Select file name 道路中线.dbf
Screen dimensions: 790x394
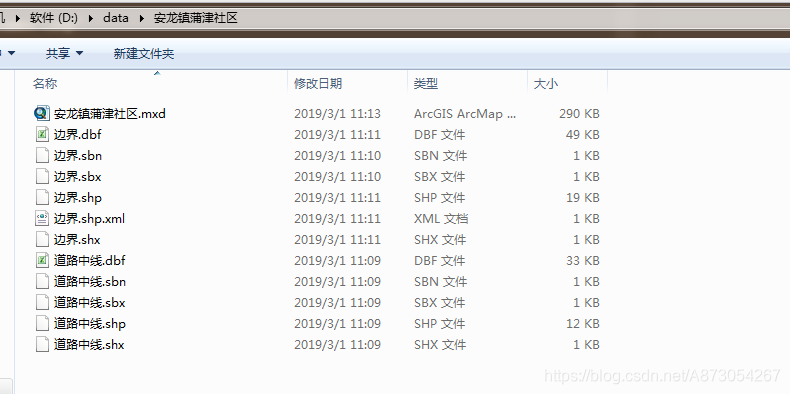[x=90, y=260]
